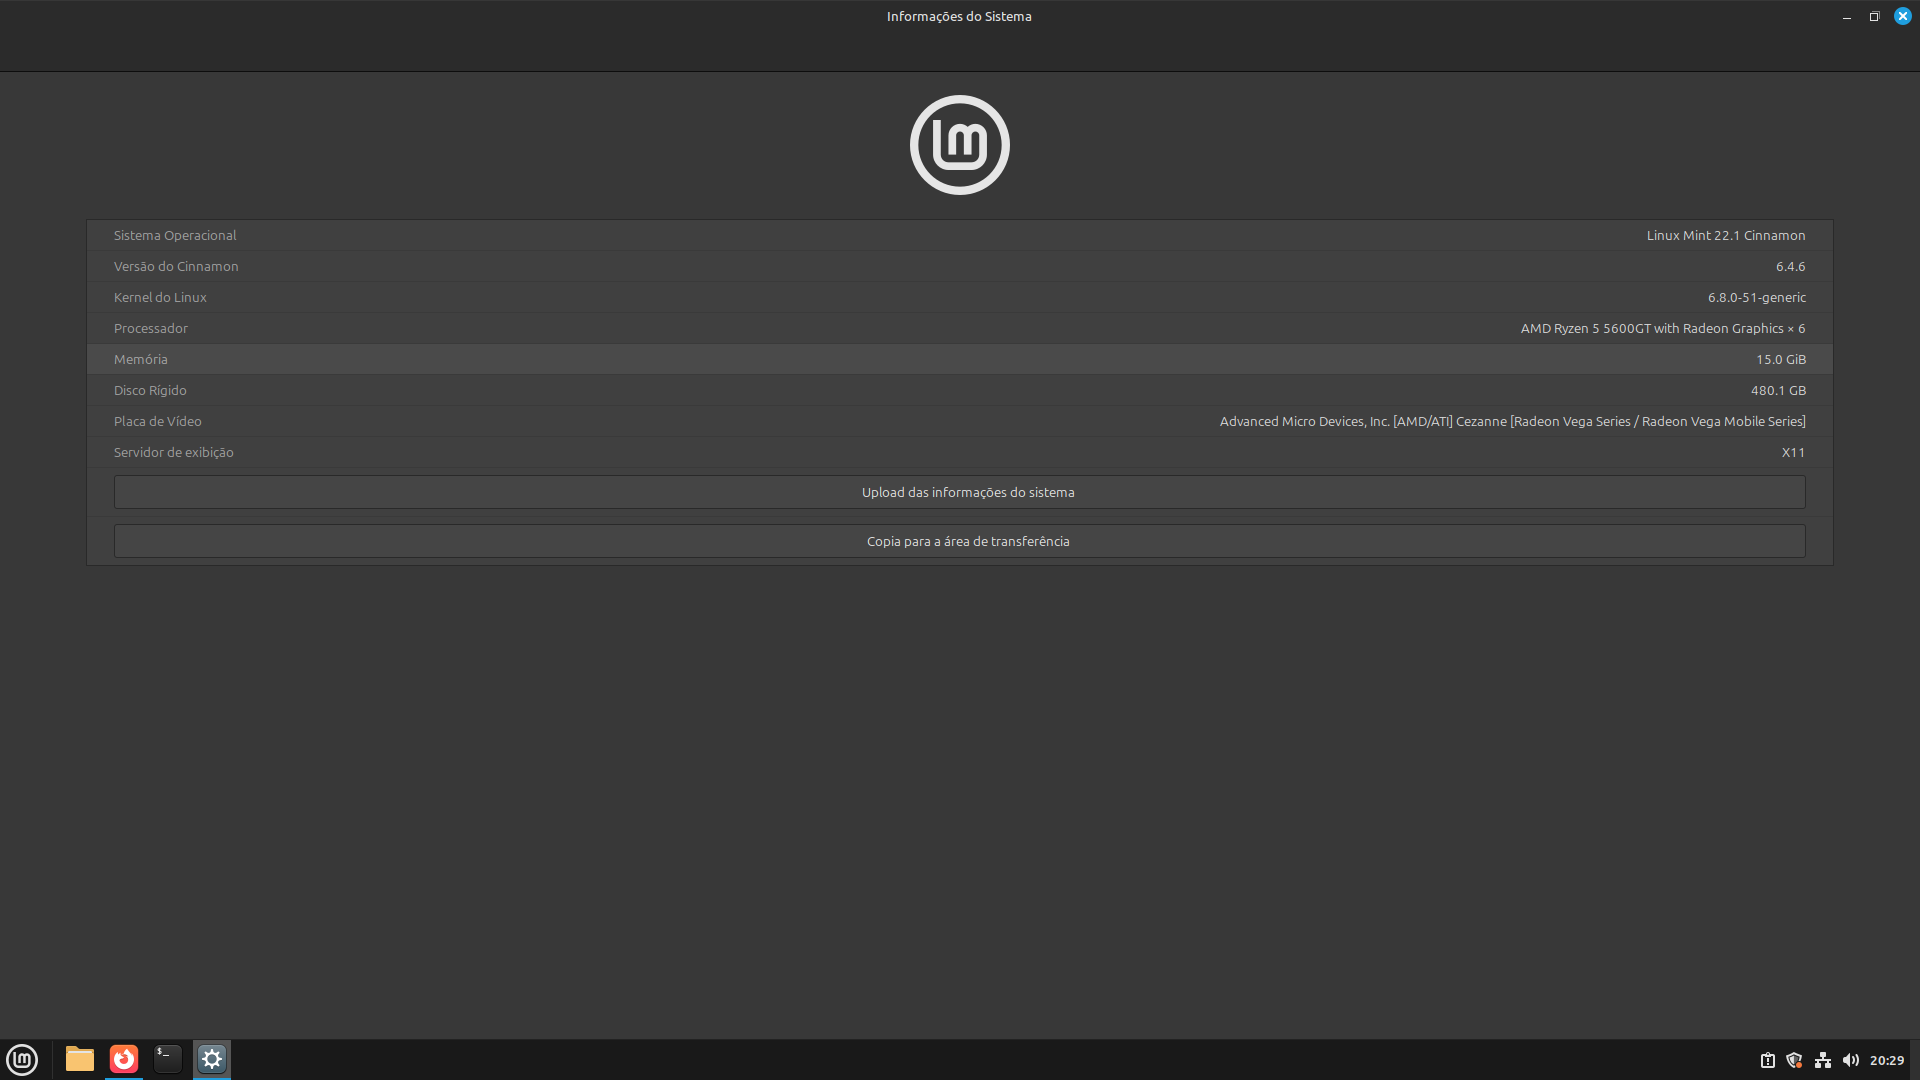The width and height of the screenshot is (1920, 1080).
Task: Close the Informações do Sistema window
Action: (1903, 17)
